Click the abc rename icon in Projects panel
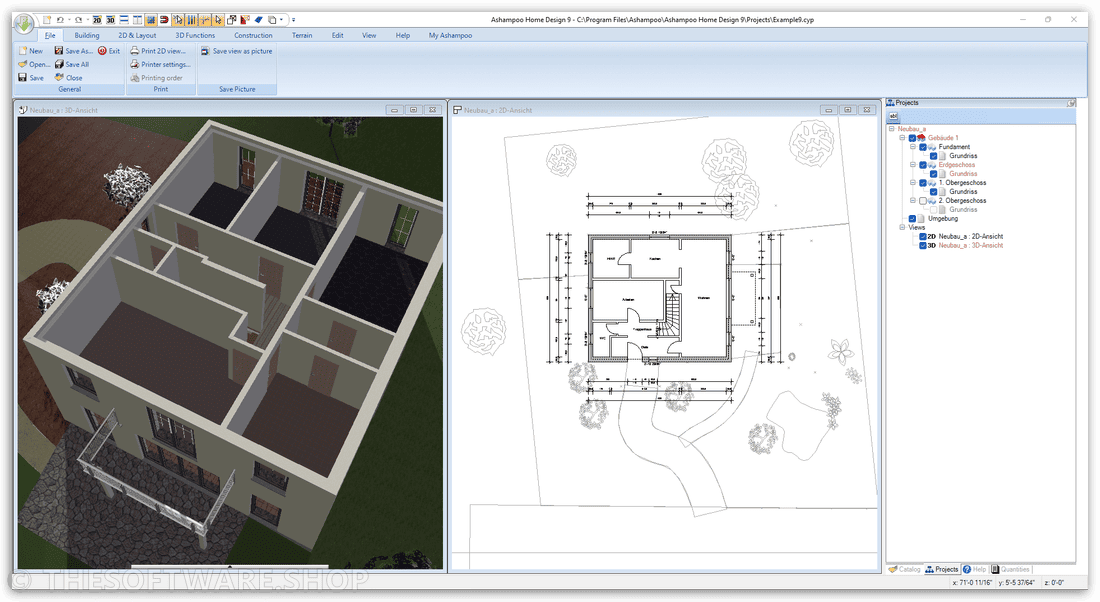 894,116
